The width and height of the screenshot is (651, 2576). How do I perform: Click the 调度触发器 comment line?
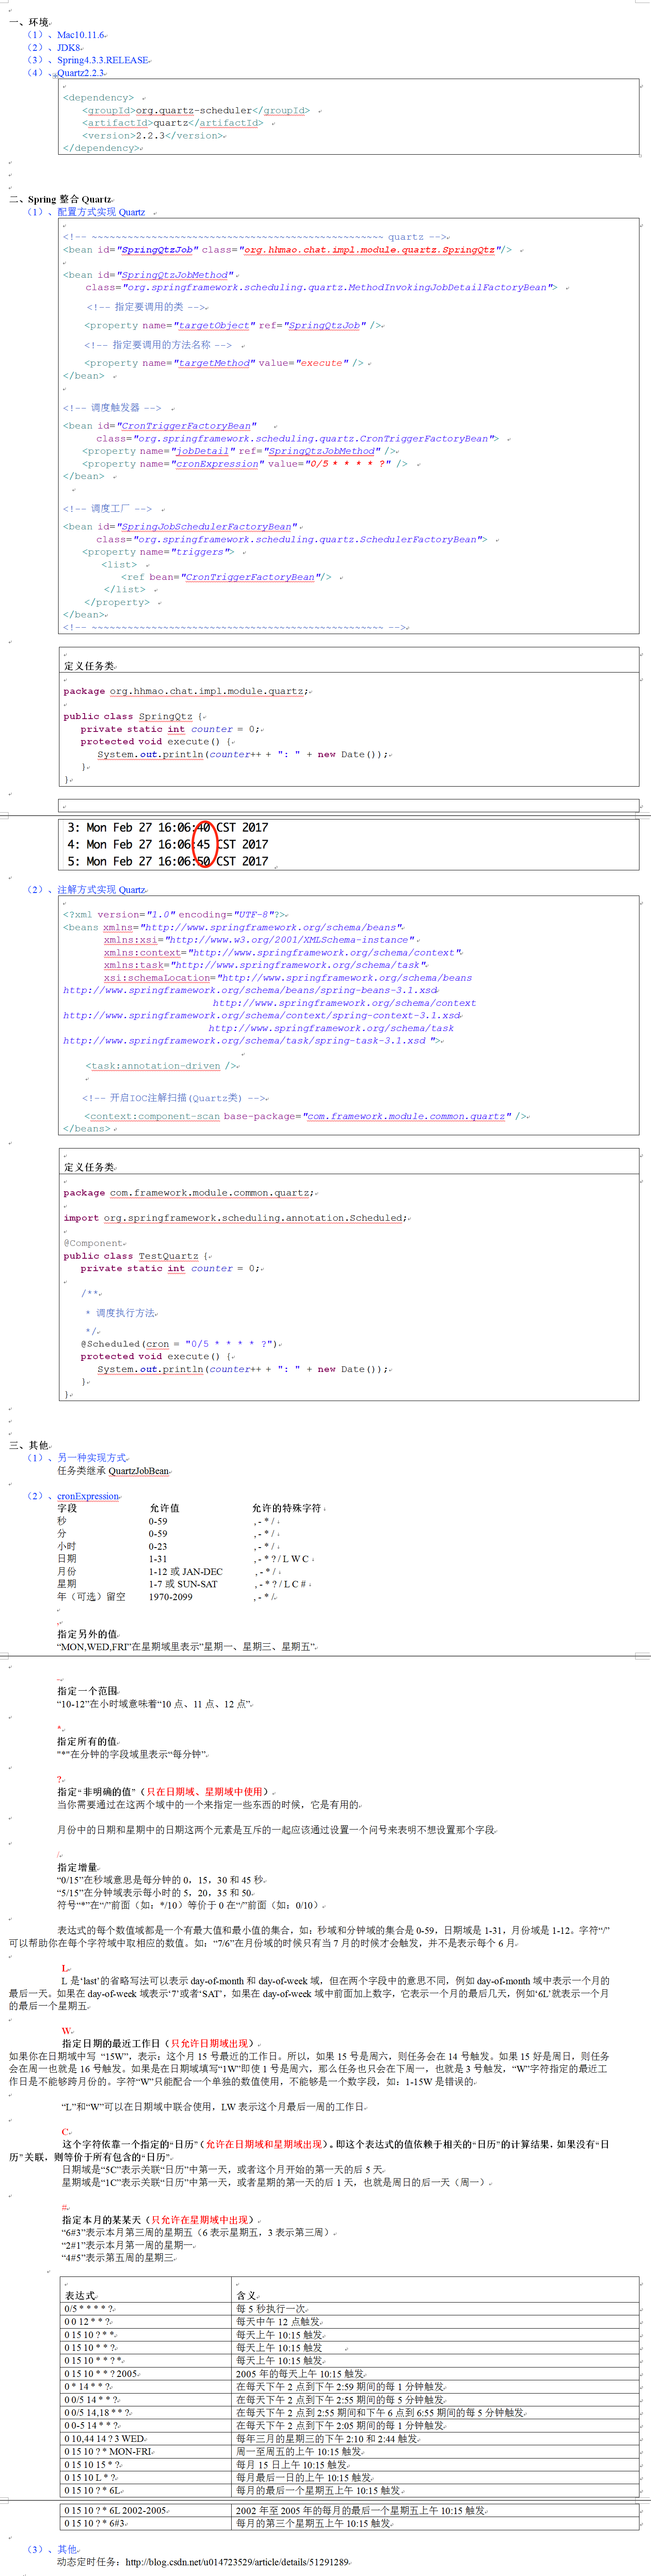tap(112, 408)
